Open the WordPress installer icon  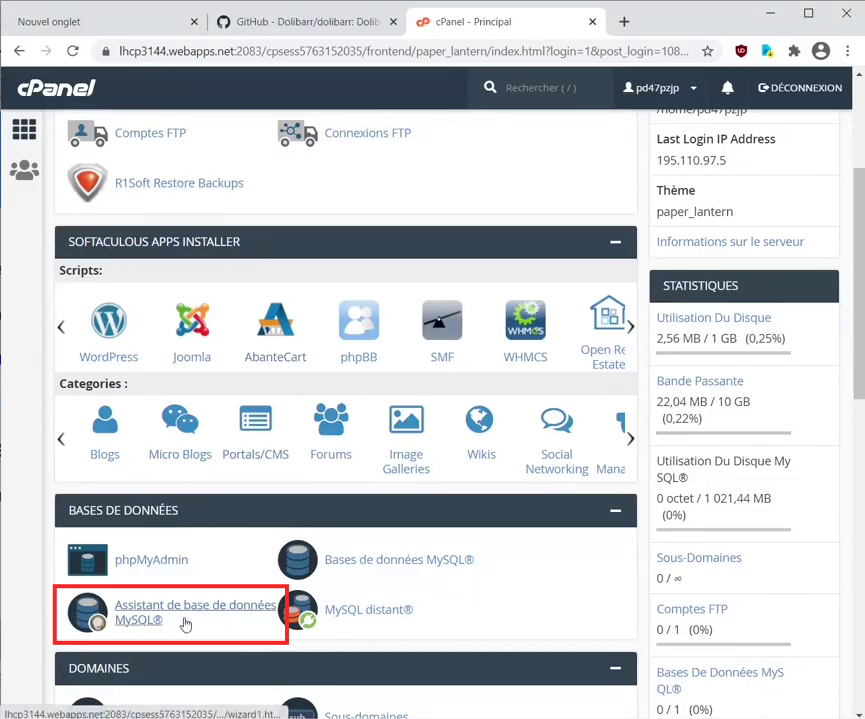point(109,321)
